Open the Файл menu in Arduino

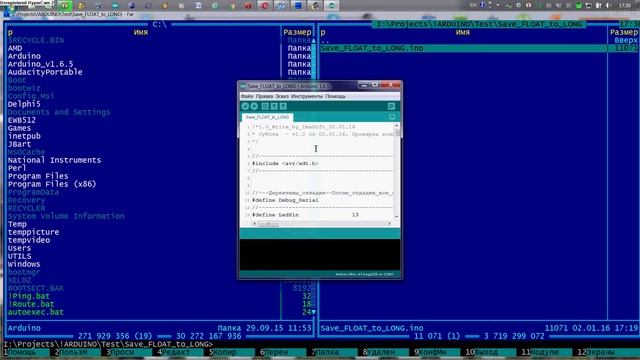pos(247,96)
